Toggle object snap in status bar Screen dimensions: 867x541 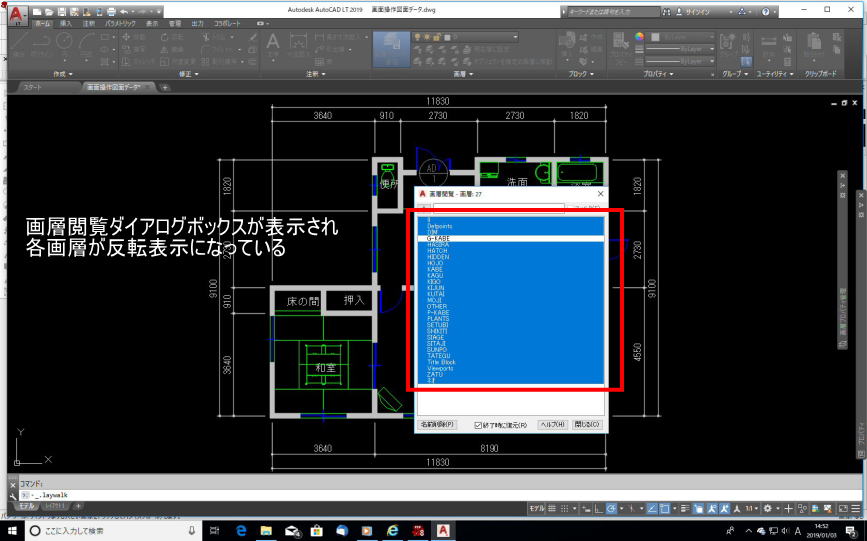point(665,508)
